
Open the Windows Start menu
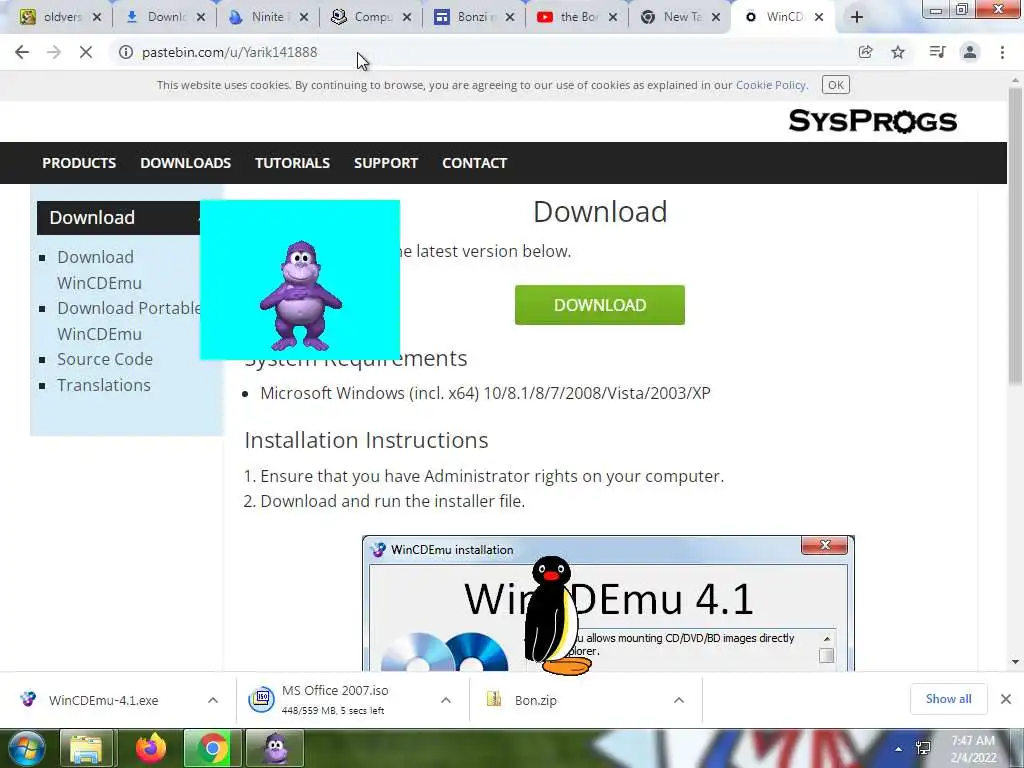click(26, 748)
